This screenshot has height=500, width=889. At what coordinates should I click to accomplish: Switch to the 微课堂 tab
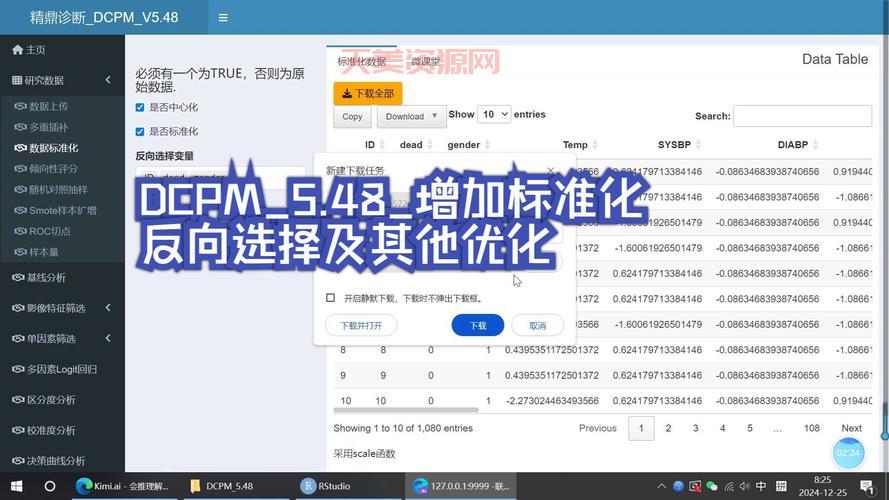click(x=425, y=61)
